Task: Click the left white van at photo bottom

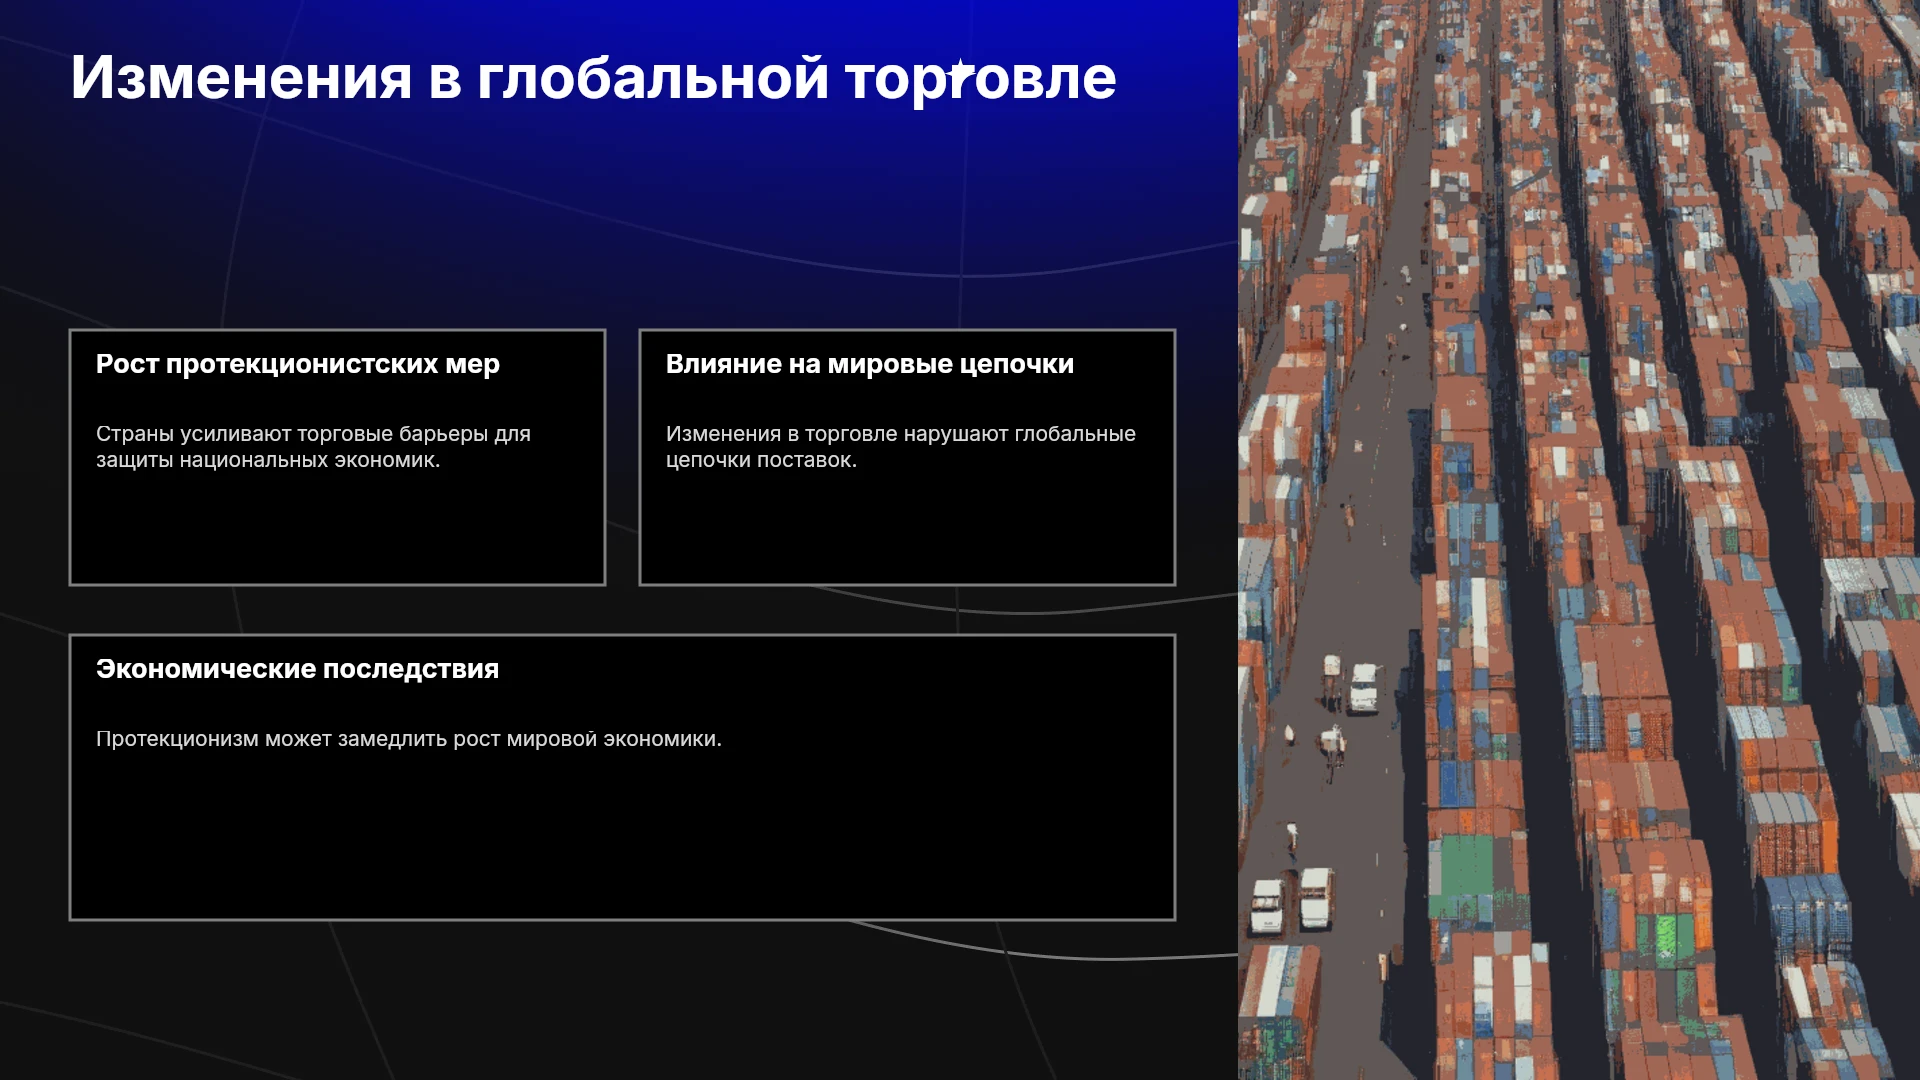Action: pyautogui.click(x=1267, y=906)
